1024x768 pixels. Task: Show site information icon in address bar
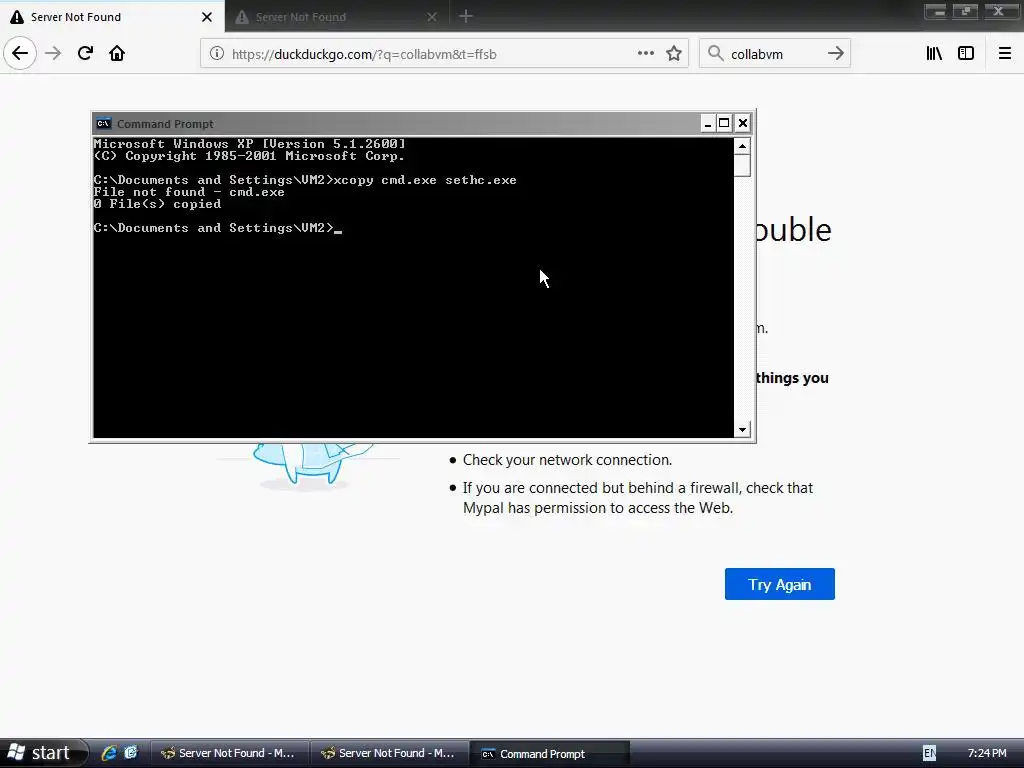[216, 54]
